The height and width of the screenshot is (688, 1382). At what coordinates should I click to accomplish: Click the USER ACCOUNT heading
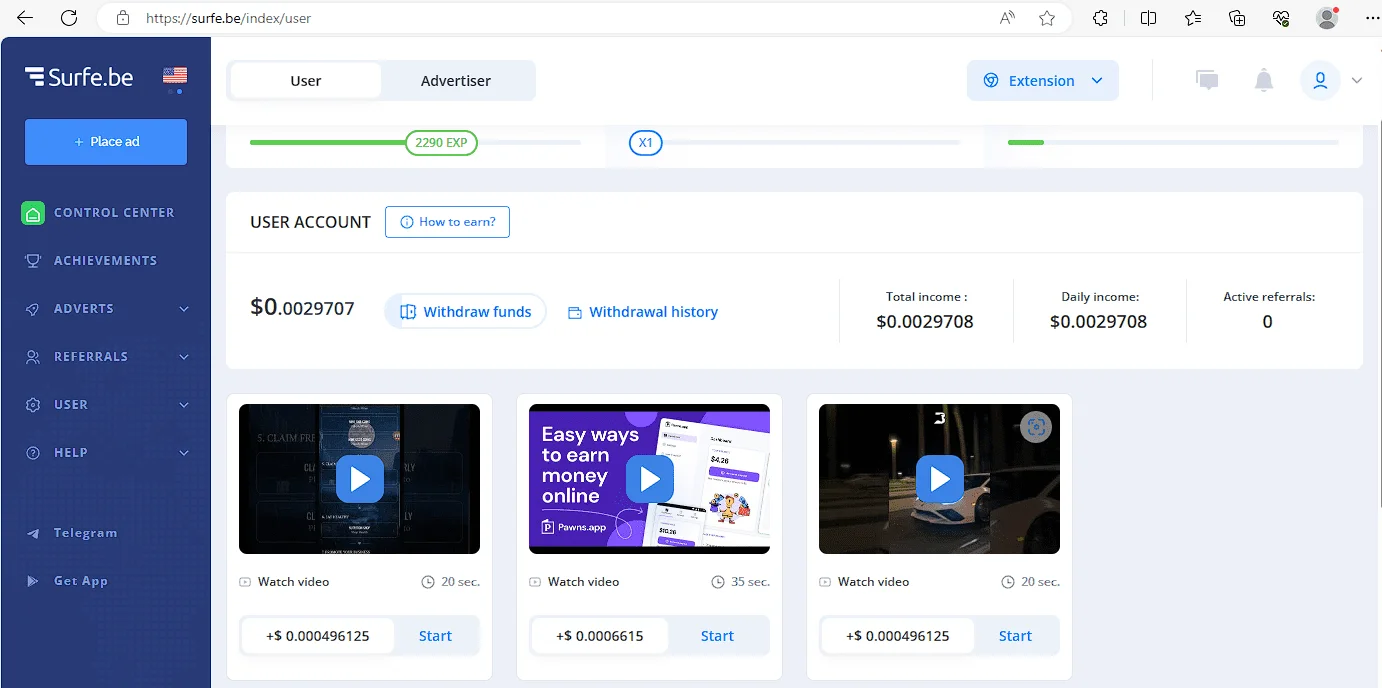(x=310, y=222)
